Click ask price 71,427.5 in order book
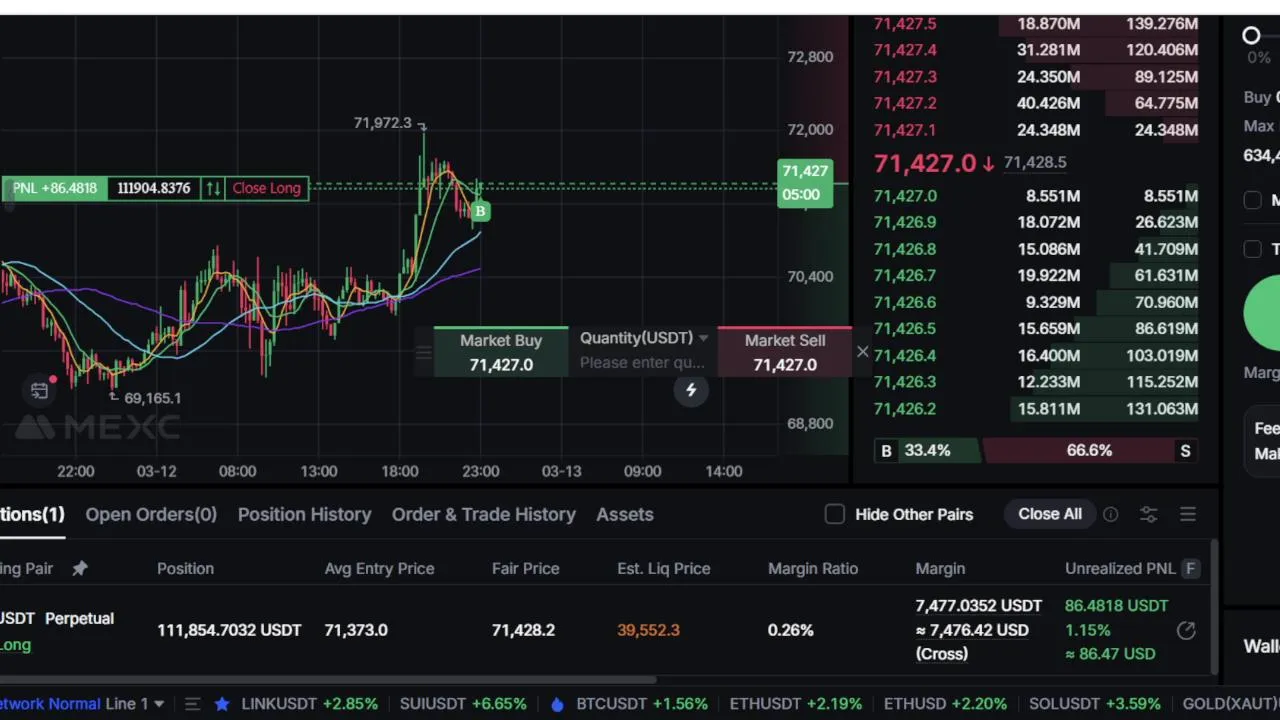 point(905,23)
